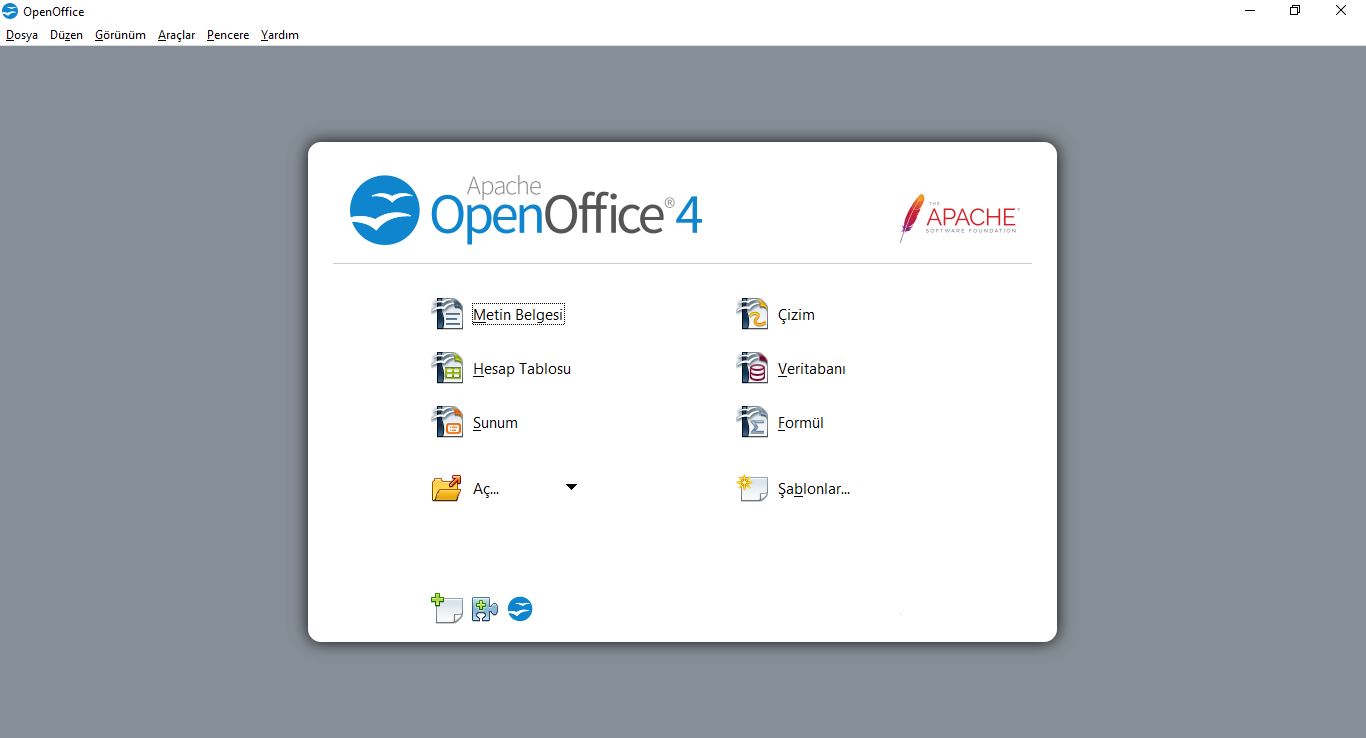Open the Pencere menu
The image size is (1366, 738).
(x=228, y=35)
